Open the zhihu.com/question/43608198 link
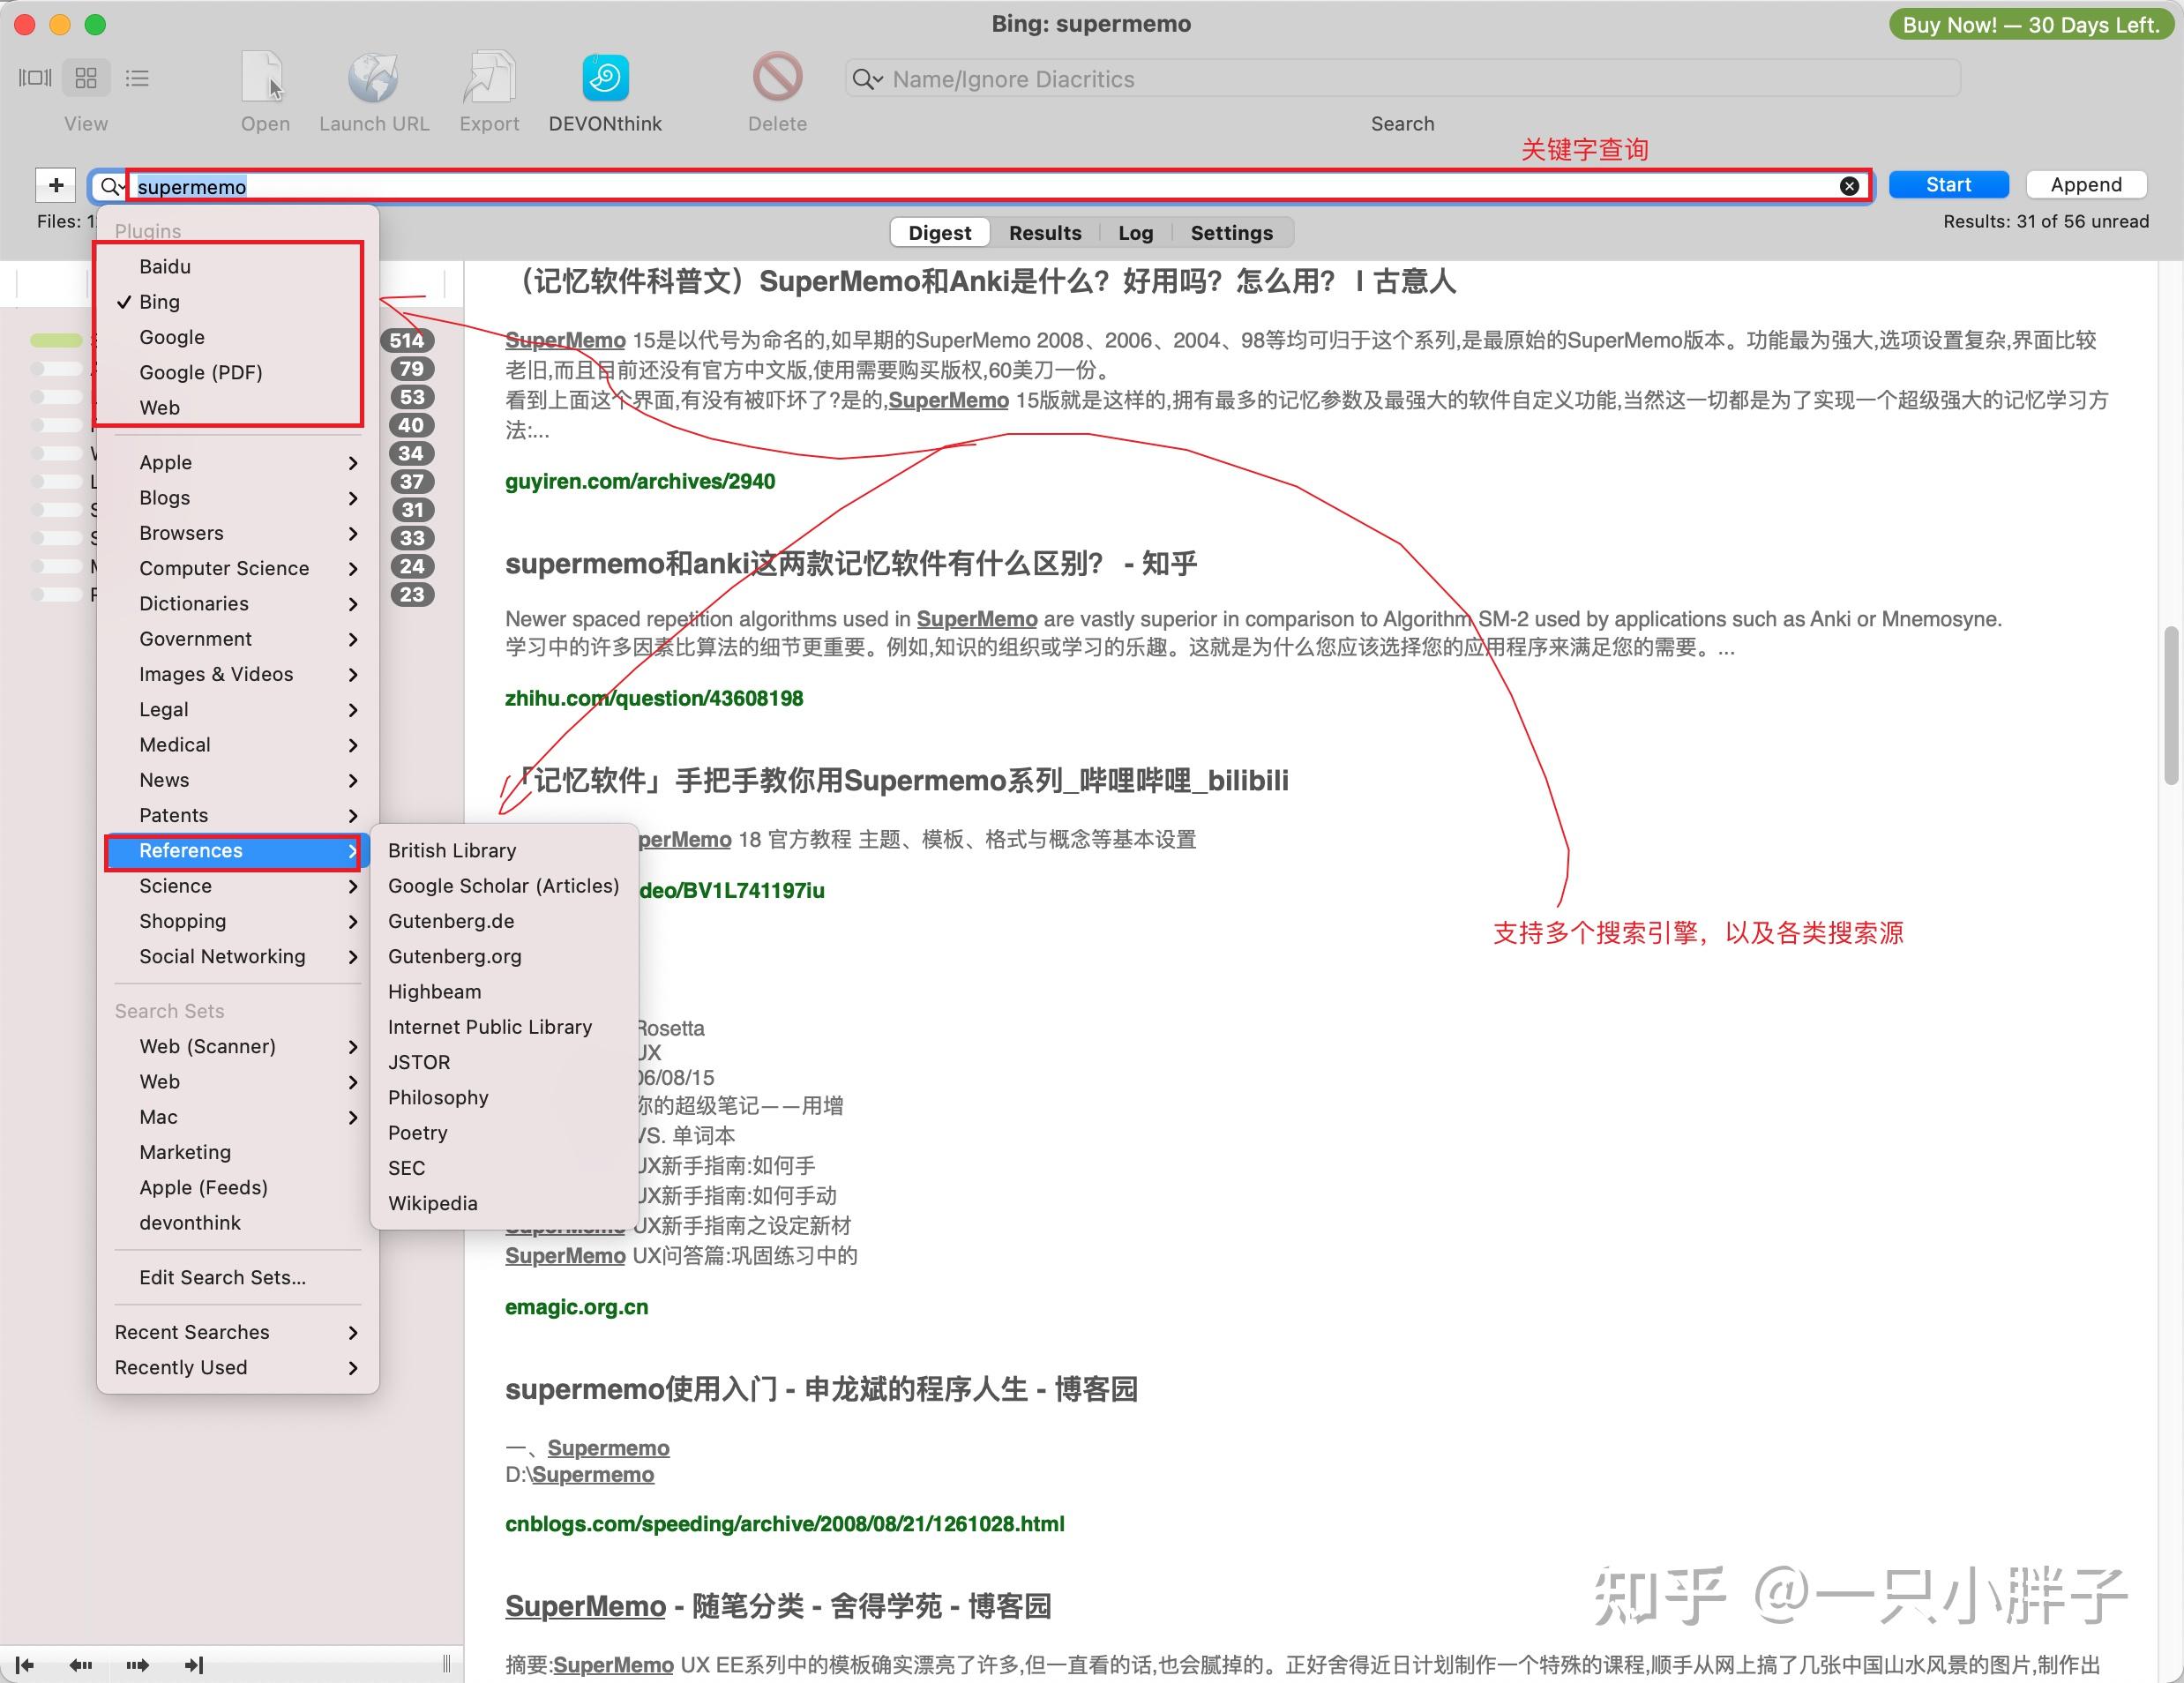The height and width of the screenshot is (1683, 2184). click(x=655, y=698)
